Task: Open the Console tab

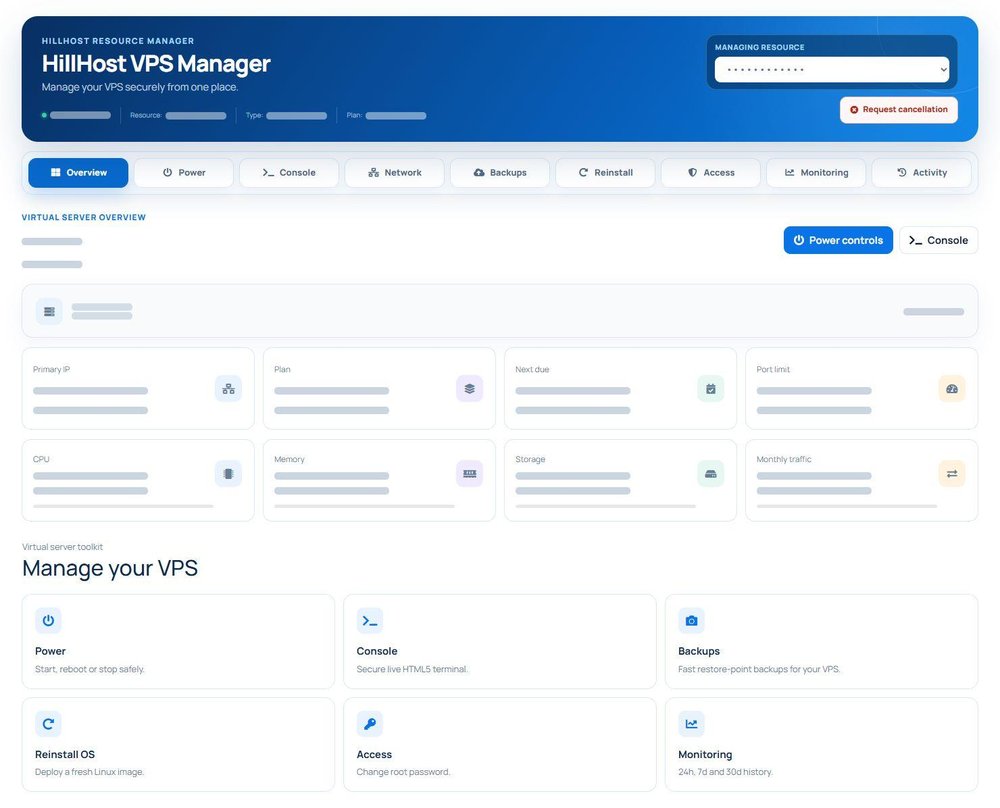Action: (x=289, y=173)
